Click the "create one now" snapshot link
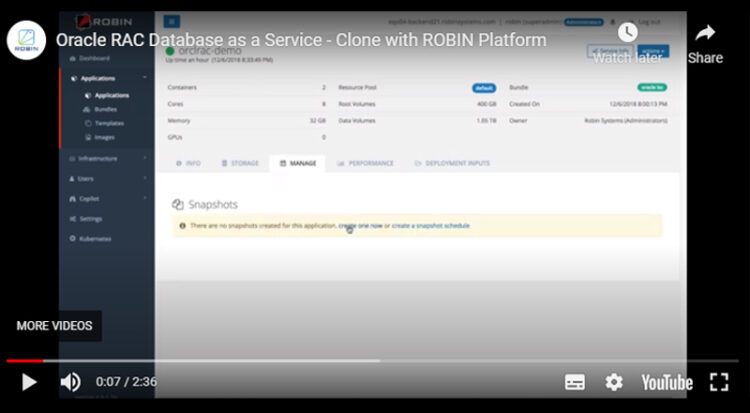Image resolution: width=750 pixels, height=413 pixels. click(x=361, y=226)
